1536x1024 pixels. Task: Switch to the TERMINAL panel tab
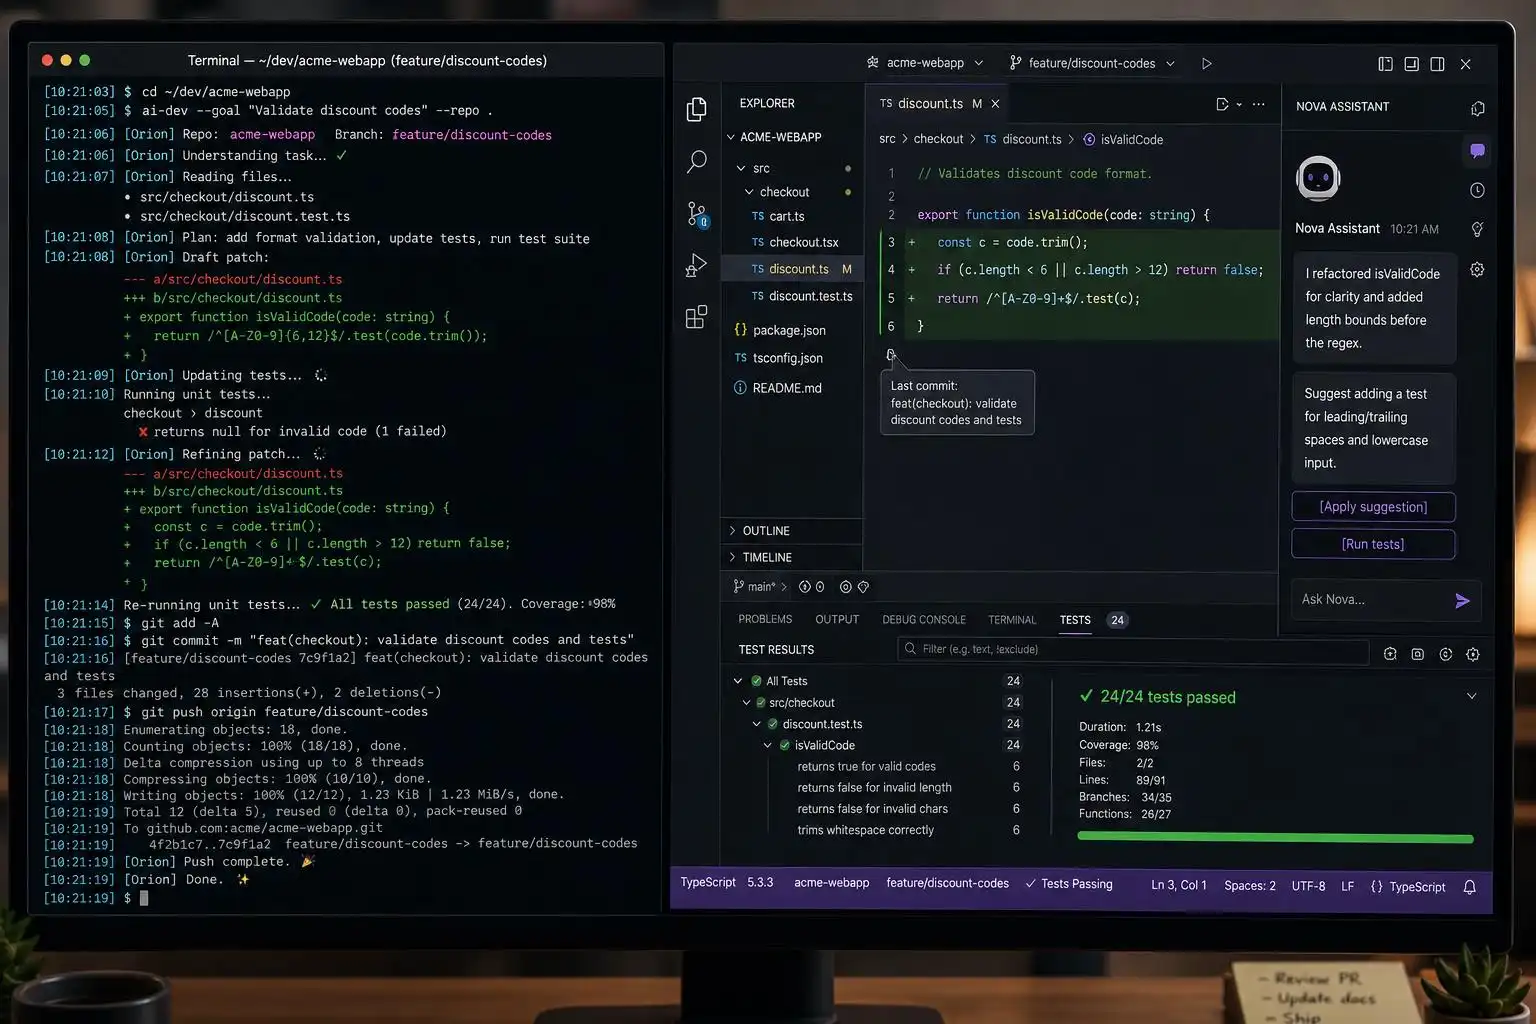1012,620
